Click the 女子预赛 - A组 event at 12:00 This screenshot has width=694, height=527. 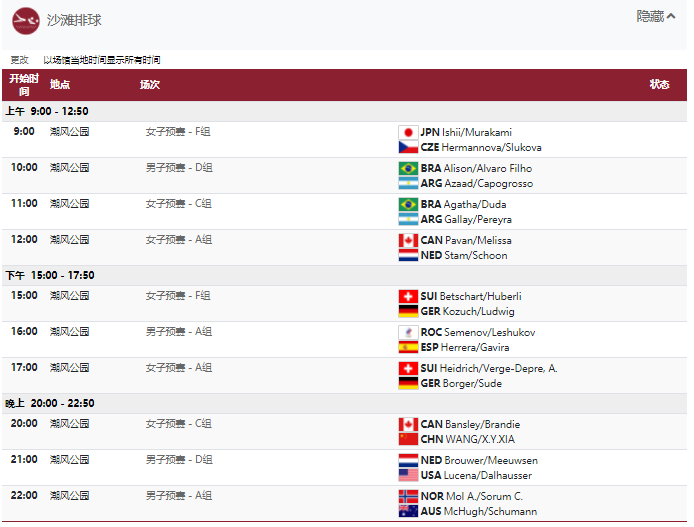179,239
